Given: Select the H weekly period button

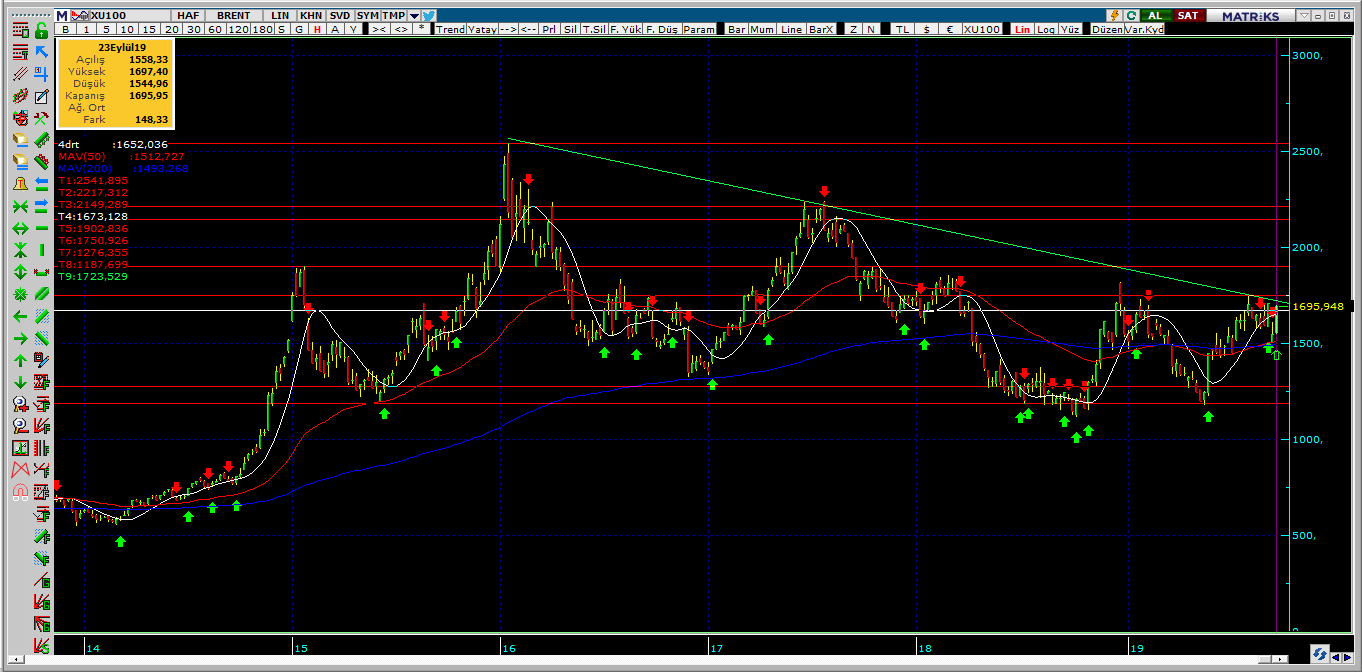Looking at the screenshot, I should pos(315,30).
